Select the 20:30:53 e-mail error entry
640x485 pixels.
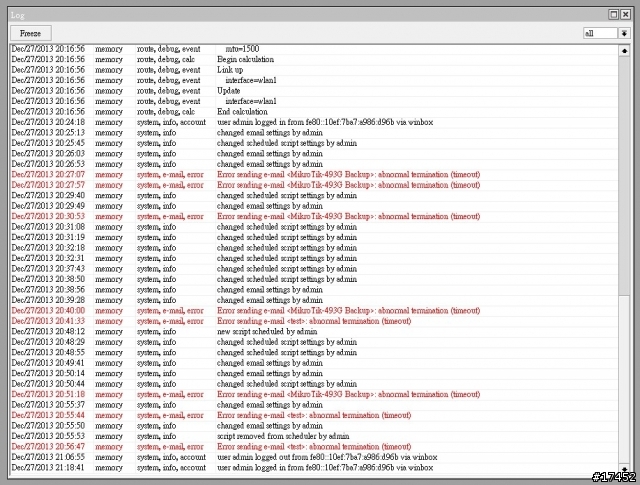[x=314, y=216]
